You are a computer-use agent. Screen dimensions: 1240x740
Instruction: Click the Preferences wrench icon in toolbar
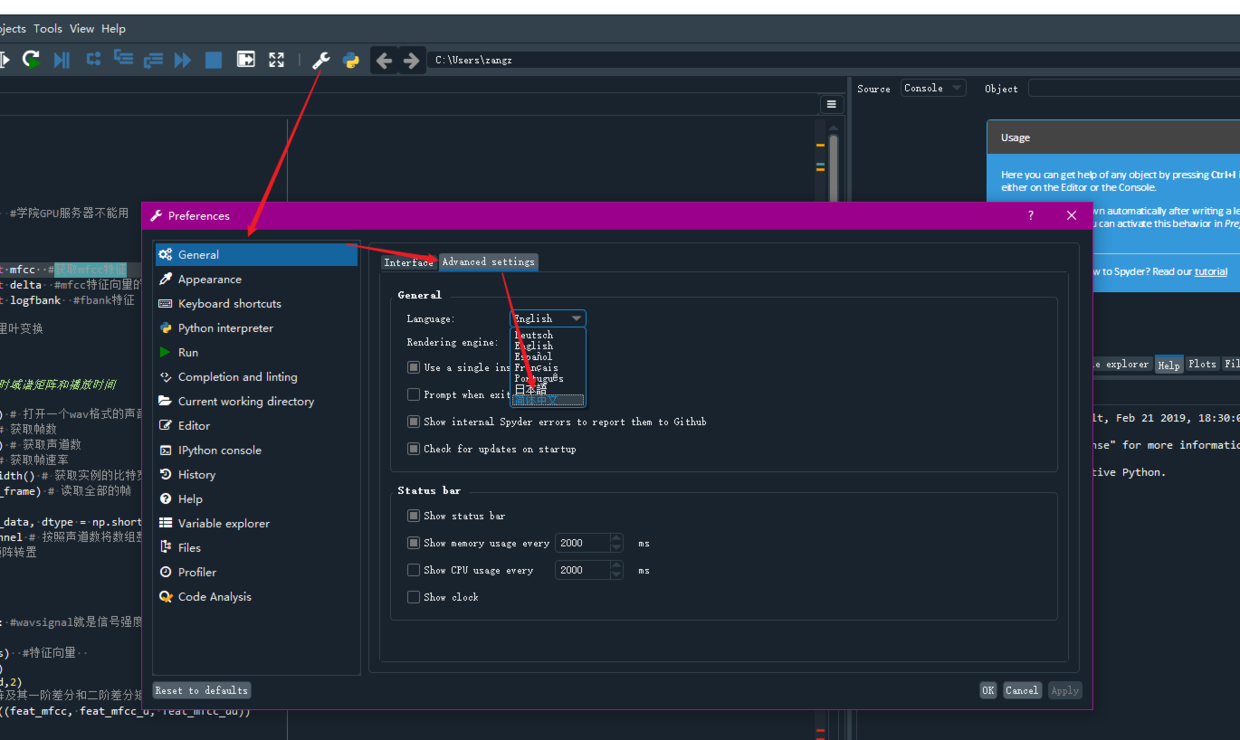point(321,60)
